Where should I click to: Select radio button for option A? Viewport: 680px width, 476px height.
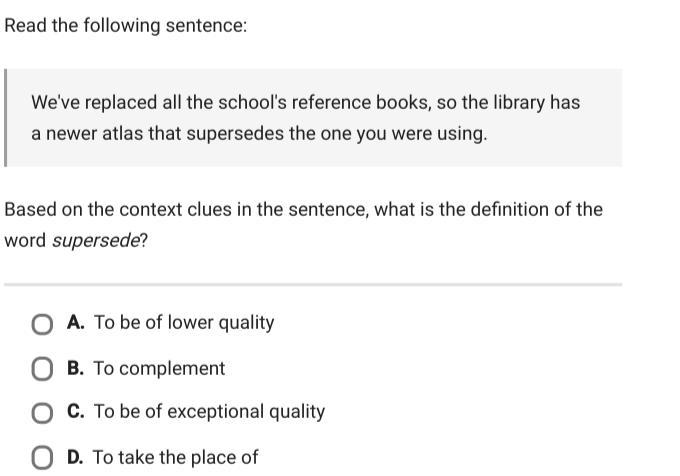(x=42, y=325)
